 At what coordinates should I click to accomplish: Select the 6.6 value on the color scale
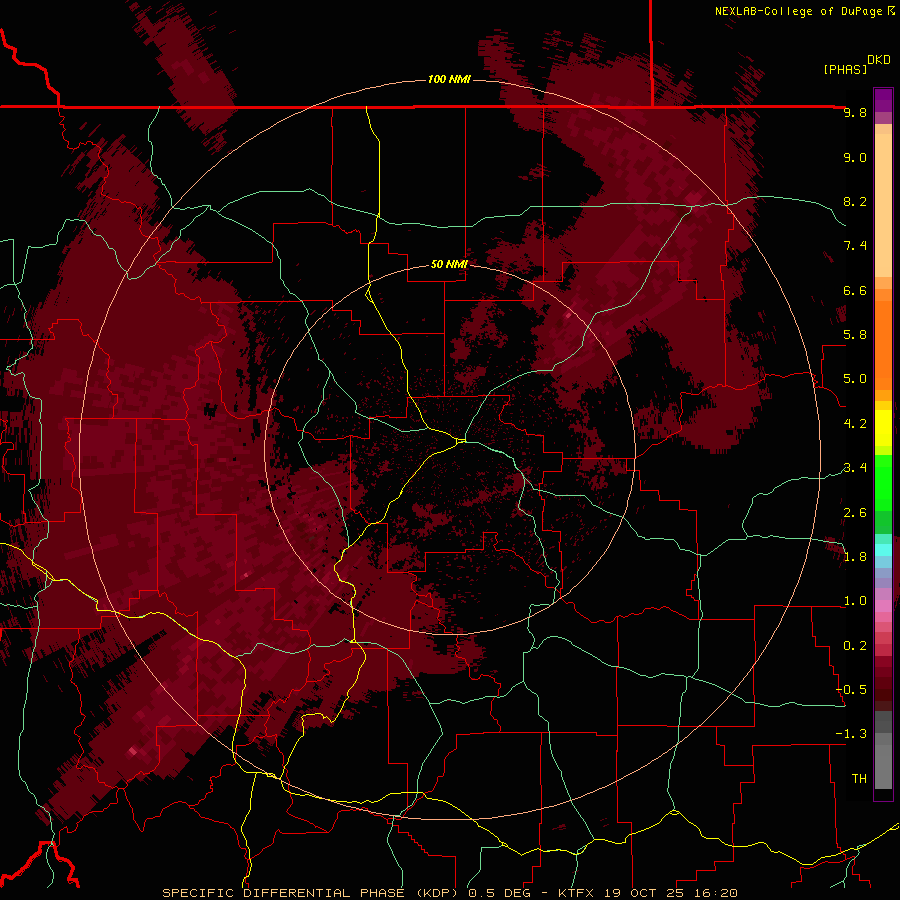pos(855,290)
